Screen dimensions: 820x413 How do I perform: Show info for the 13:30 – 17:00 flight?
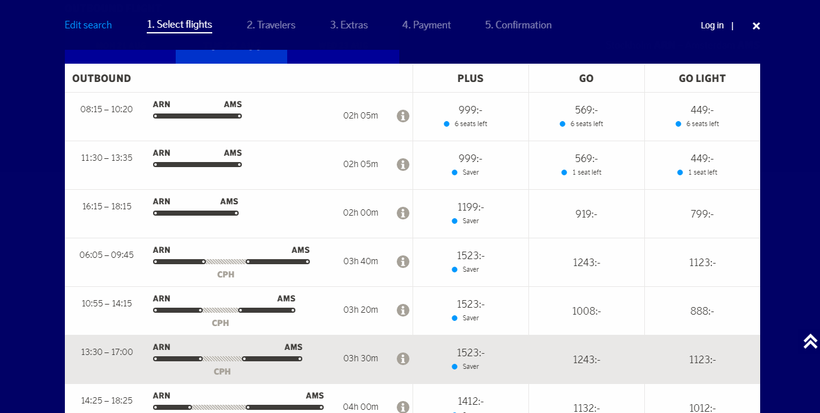pos(403,359)
